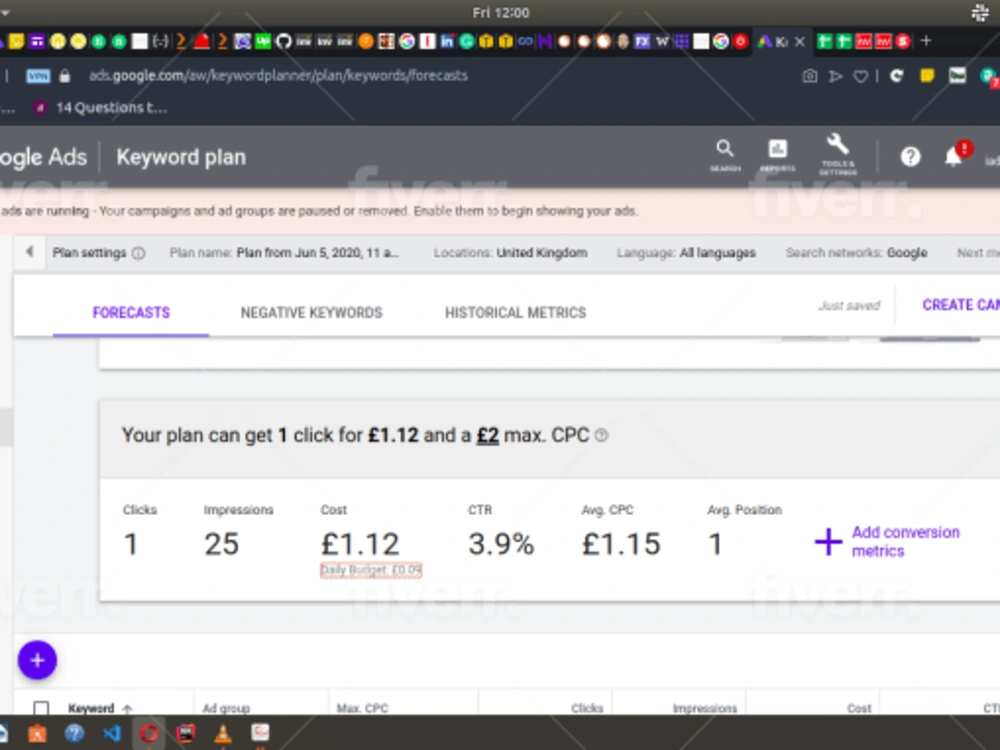Switch to the Forecasts tab
Viewport: 1000px width, 750px height.
[x=131, y=312]
